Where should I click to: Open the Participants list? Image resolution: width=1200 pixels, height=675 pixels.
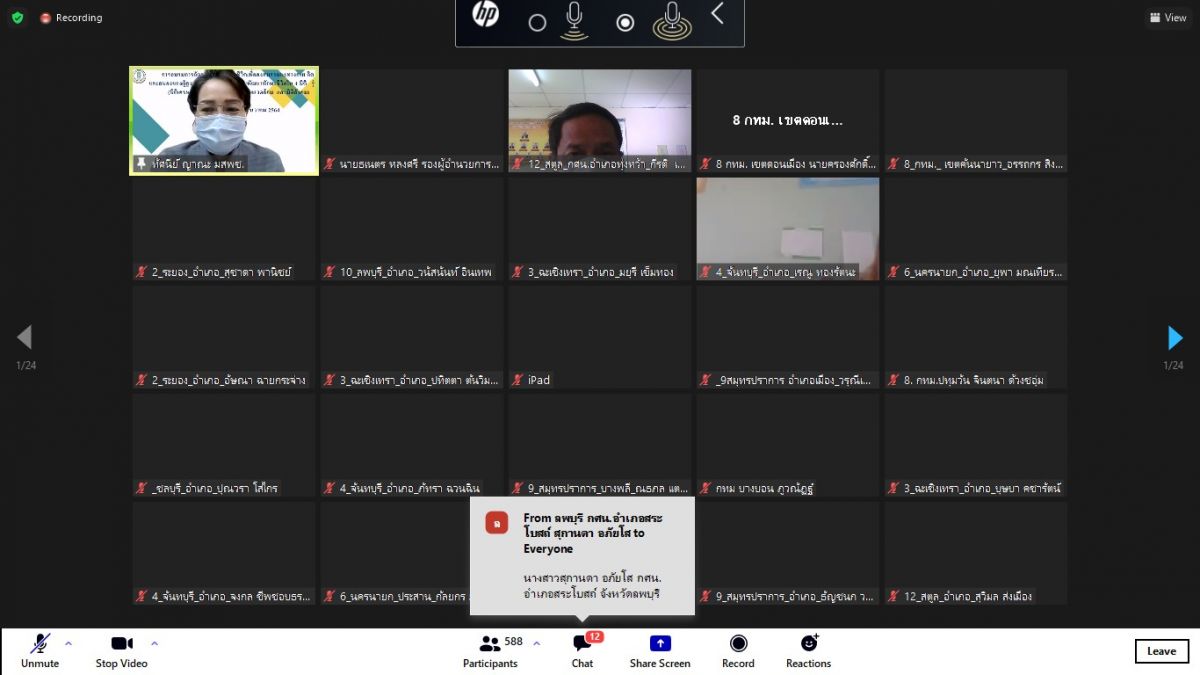pos(490,650)
